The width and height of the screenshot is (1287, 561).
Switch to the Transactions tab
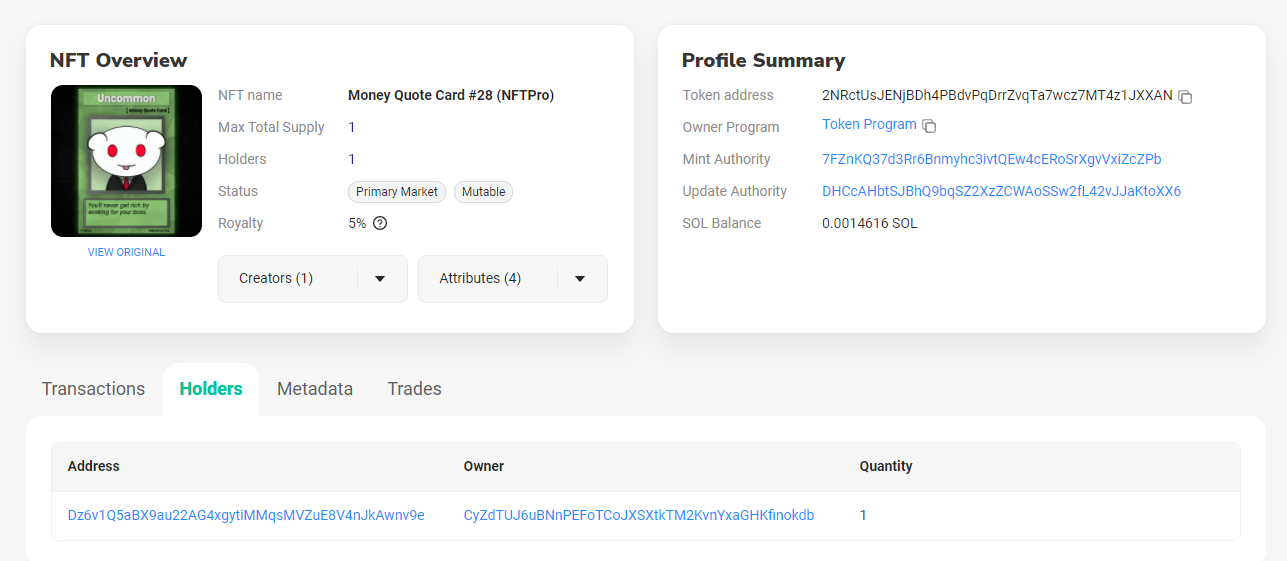coord(93,389)
